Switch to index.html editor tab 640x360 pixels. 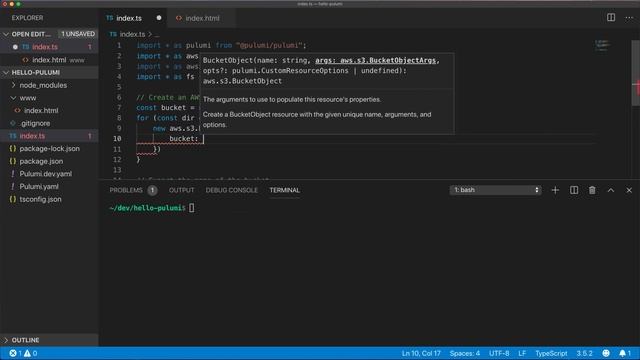click(202, 18)
